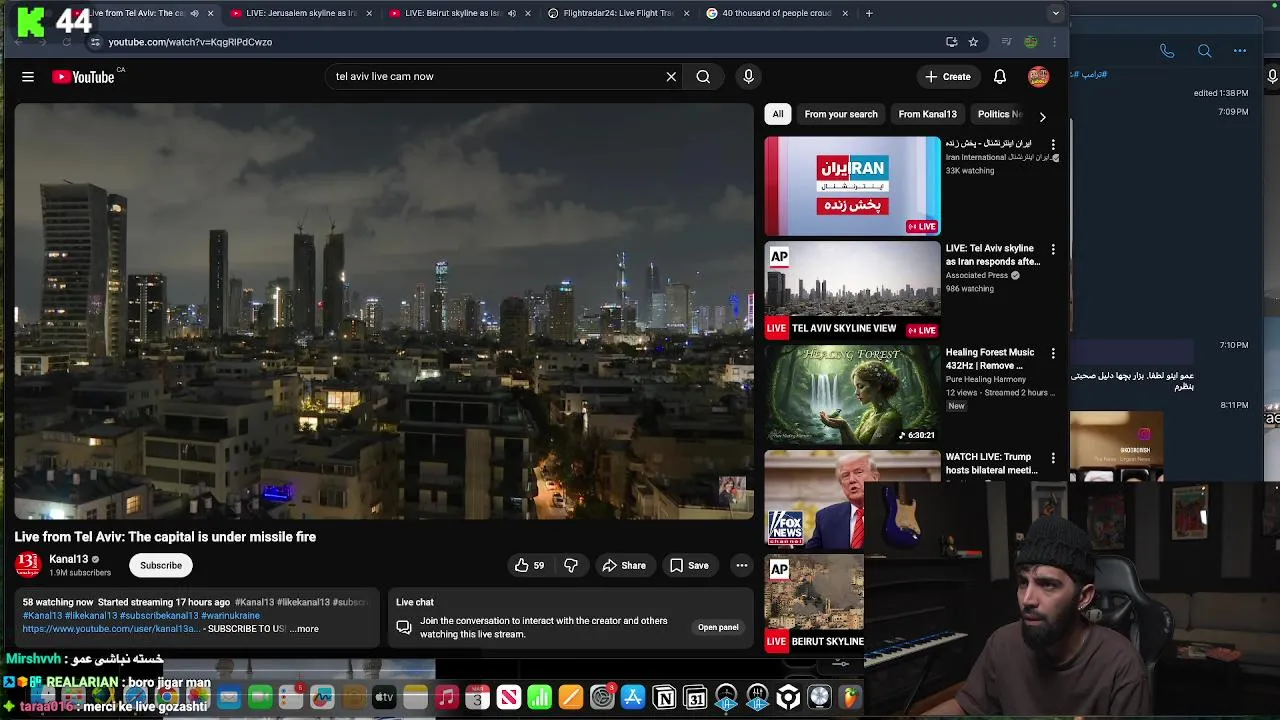Save the video to a playlist
The image size is (1280, 720).
click(x=689, y=565)
